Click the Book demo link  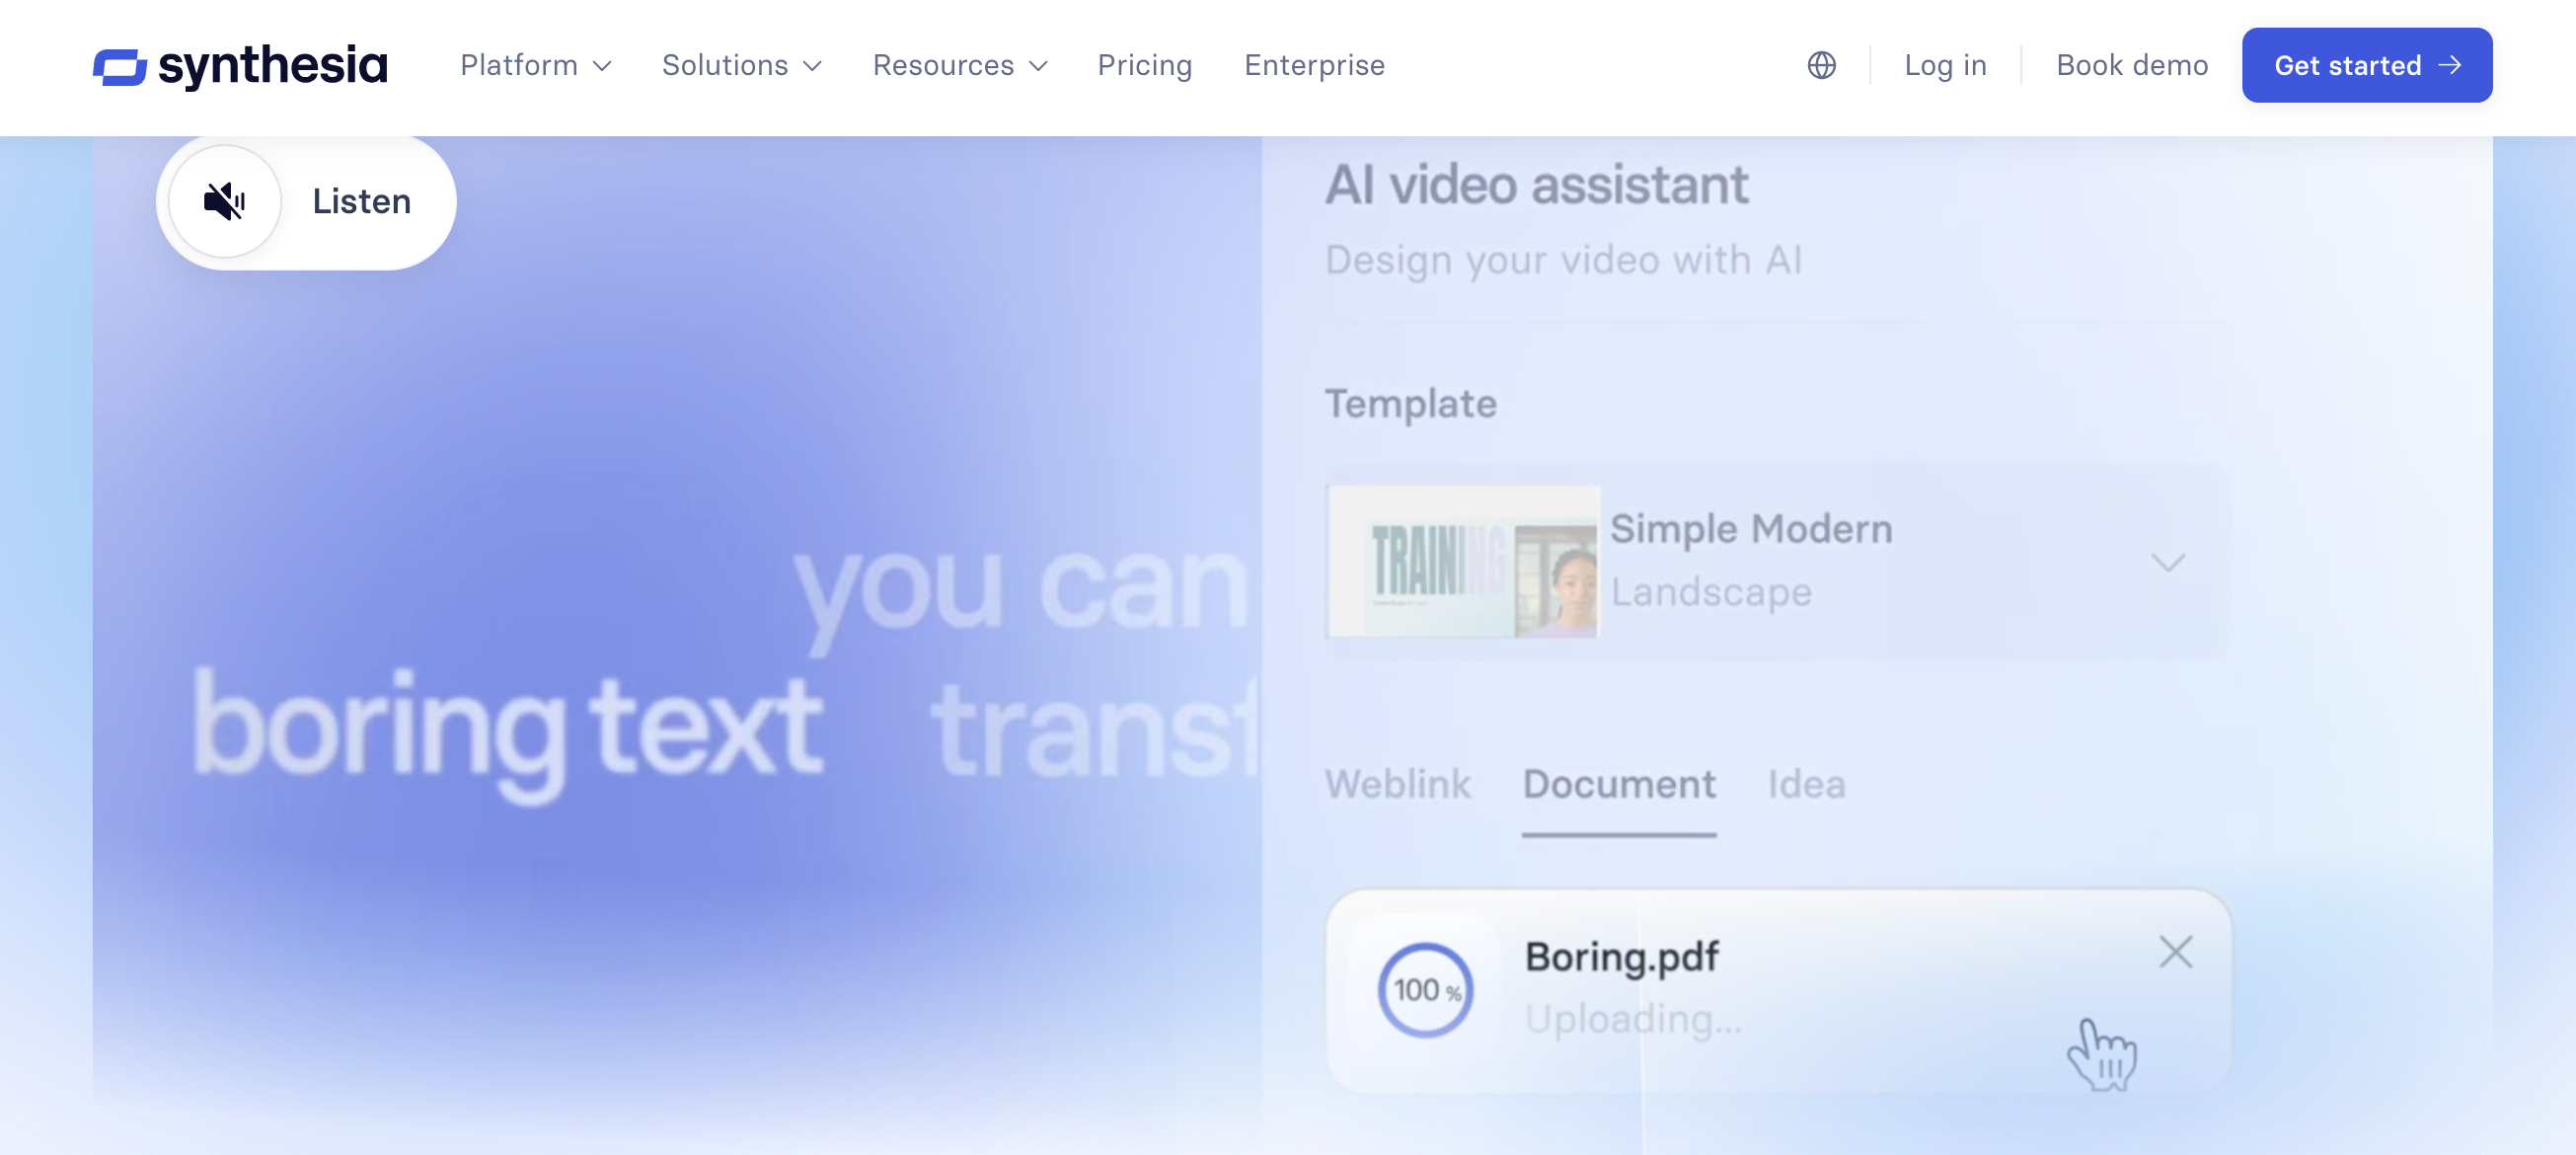coord(2131,66)
